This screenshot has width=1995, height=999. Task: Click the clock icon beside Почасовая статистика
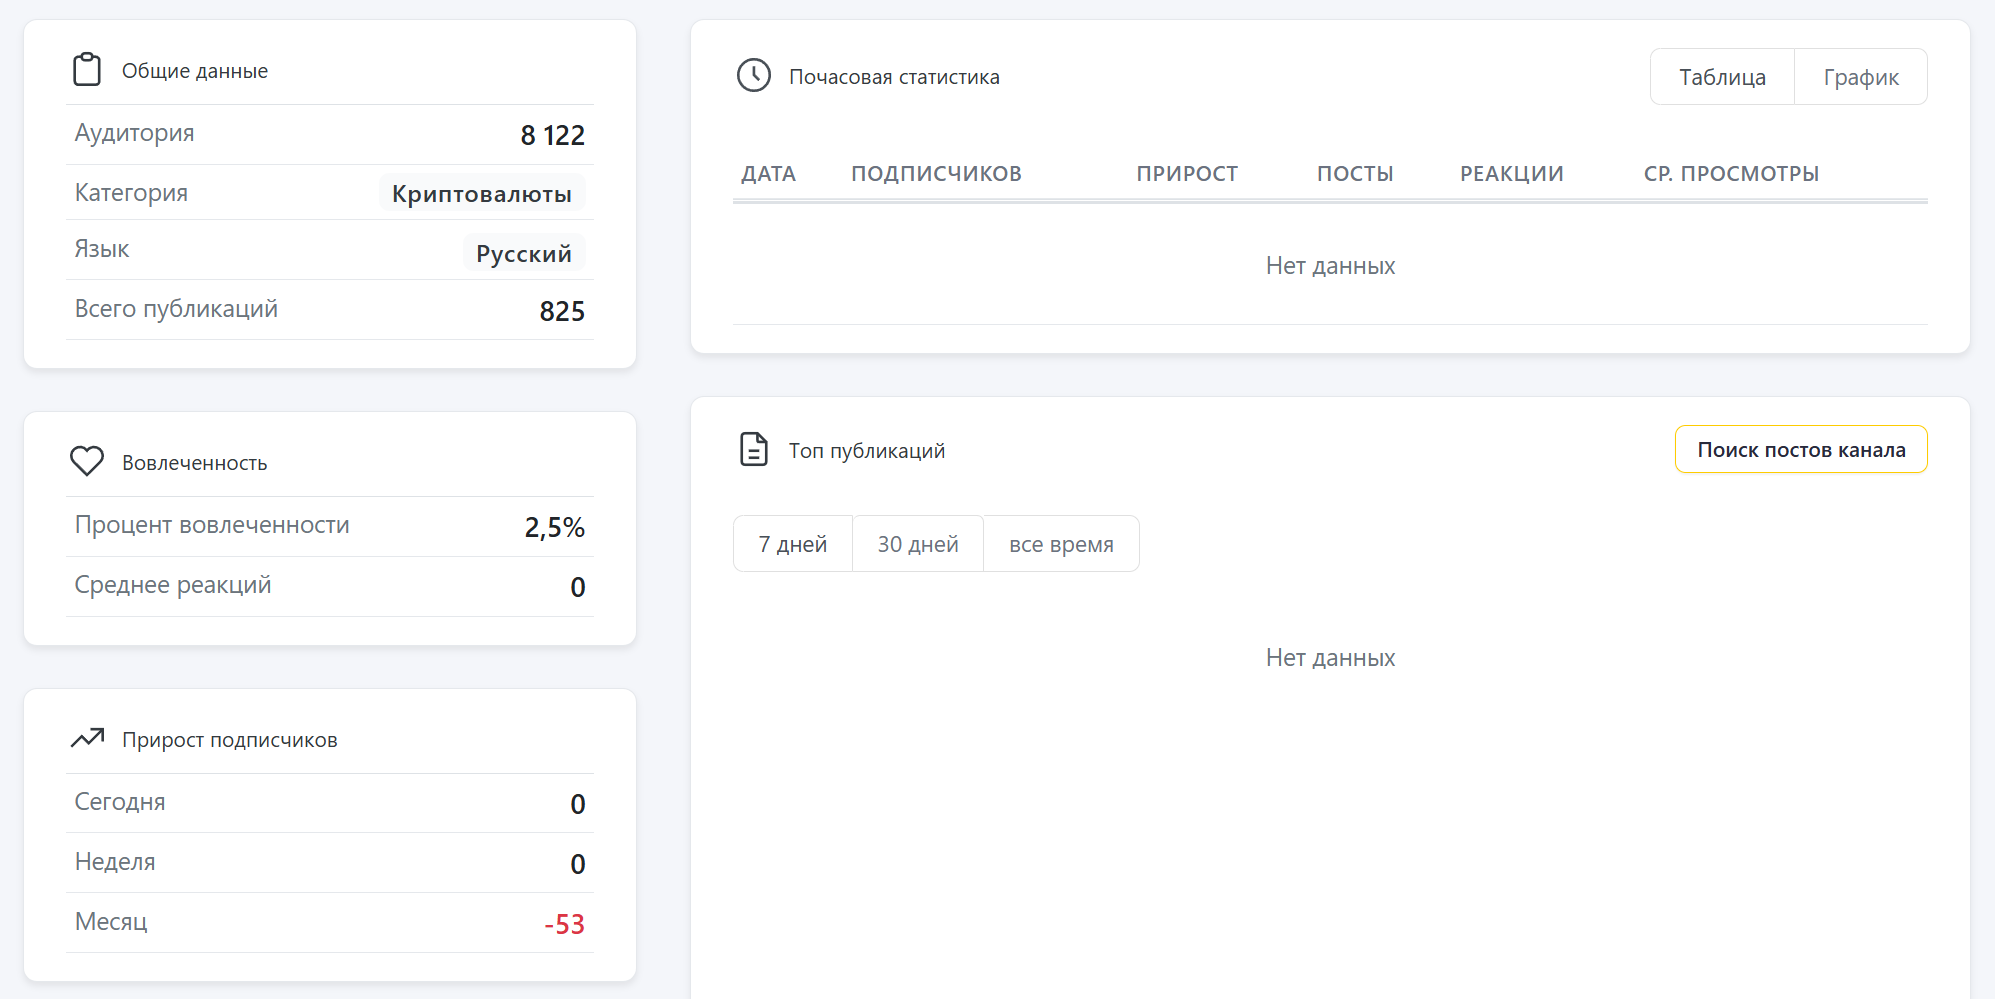754,76
